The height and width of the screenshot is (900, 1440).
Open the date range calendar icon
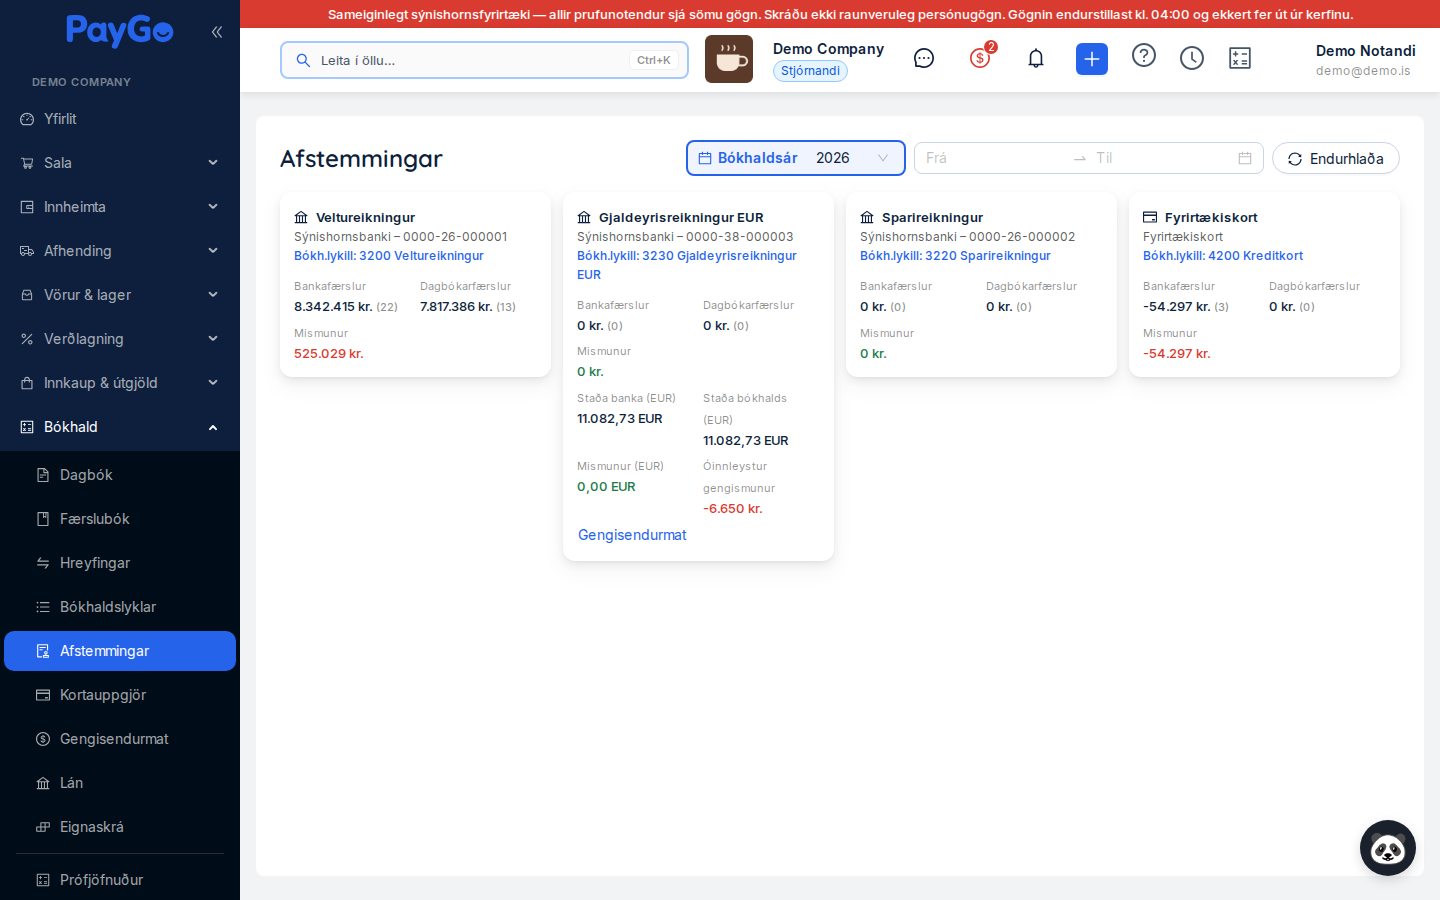[x=1245, y=158]
